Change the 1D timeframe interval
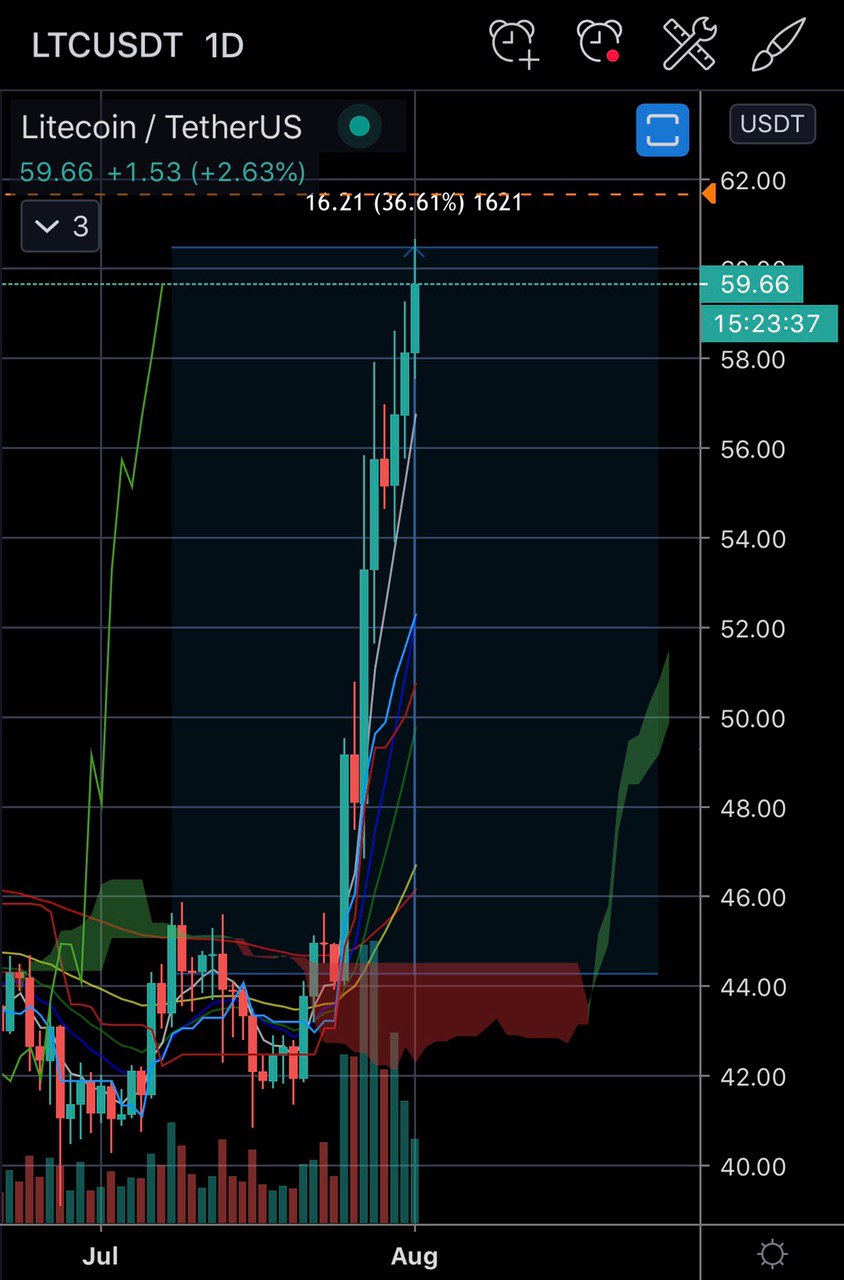The width and height of the screenshot is (844, 1280). point(224,46)
